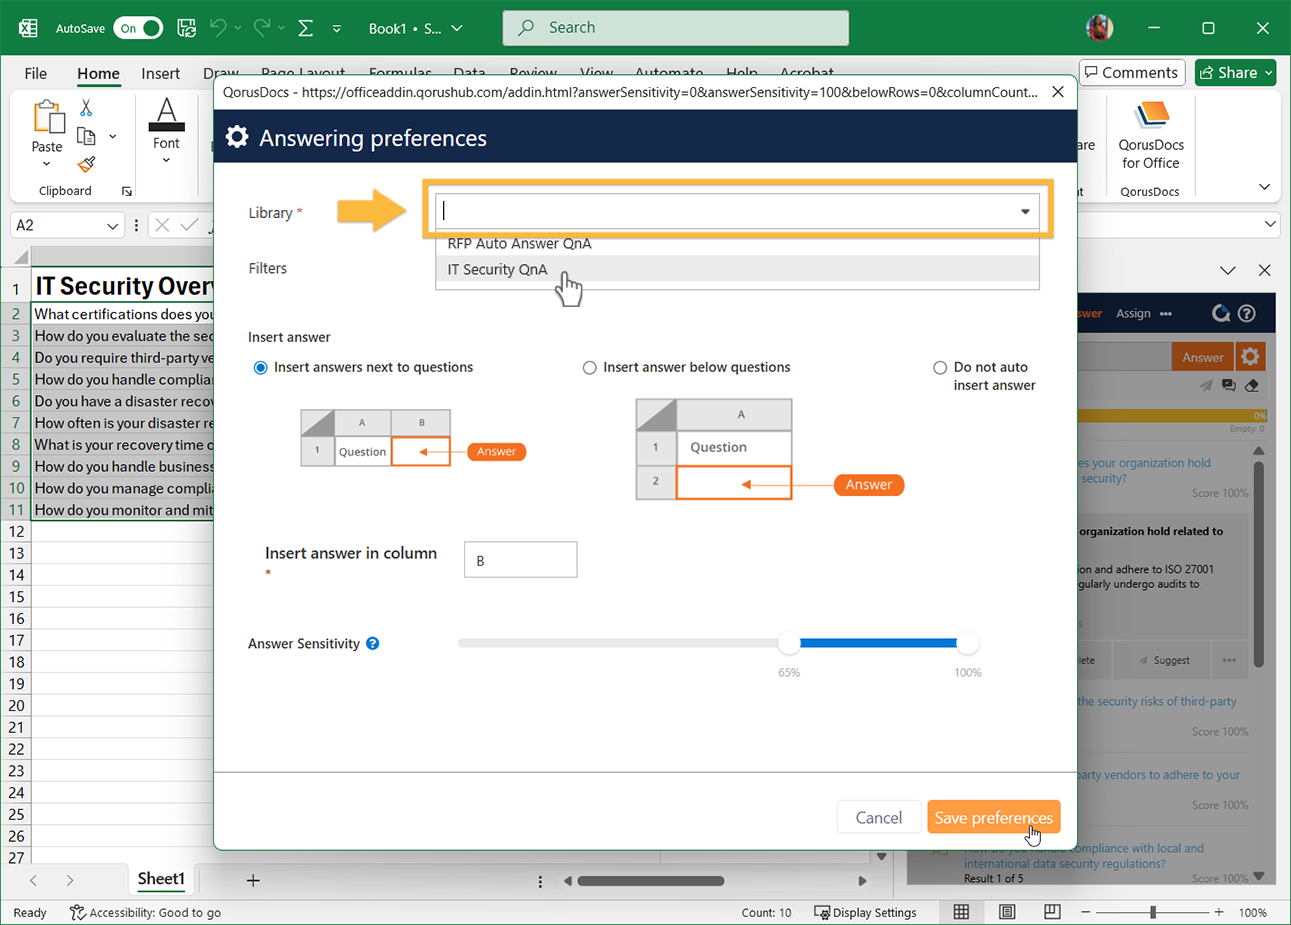Click the Answer Sensitivity help icon

372,644
